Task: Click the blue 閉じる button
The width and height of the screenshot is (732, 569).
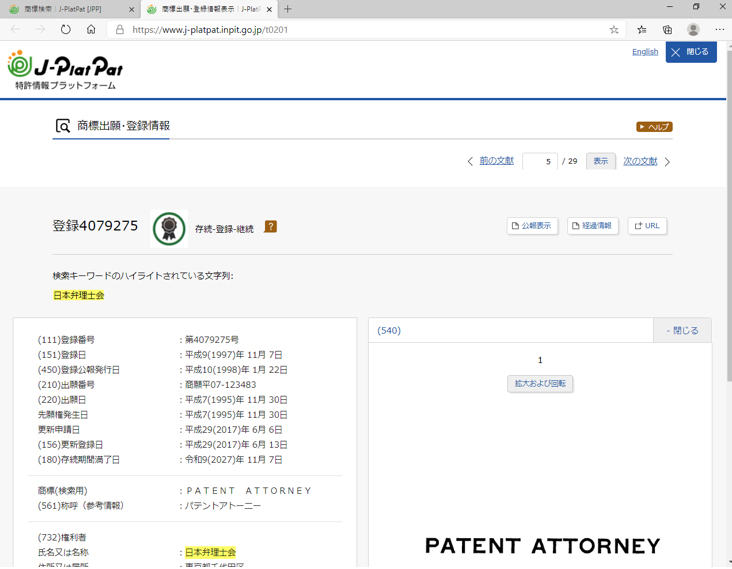Action: pyautogui.click(x=691, y=52)
